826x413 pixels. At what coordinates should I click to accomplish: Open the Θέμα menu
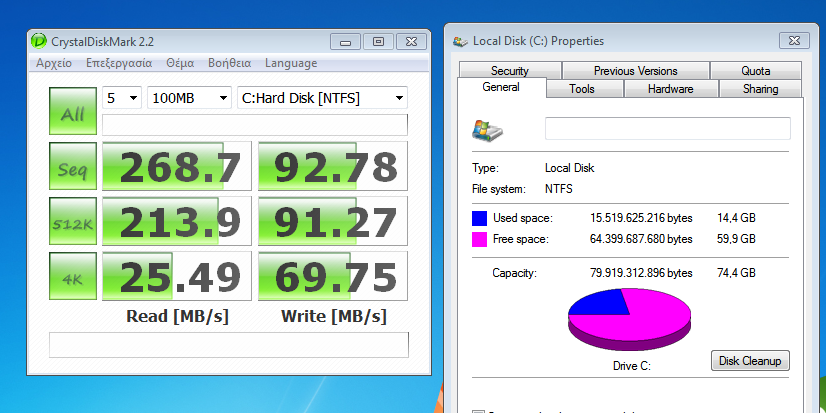point(180,63)
